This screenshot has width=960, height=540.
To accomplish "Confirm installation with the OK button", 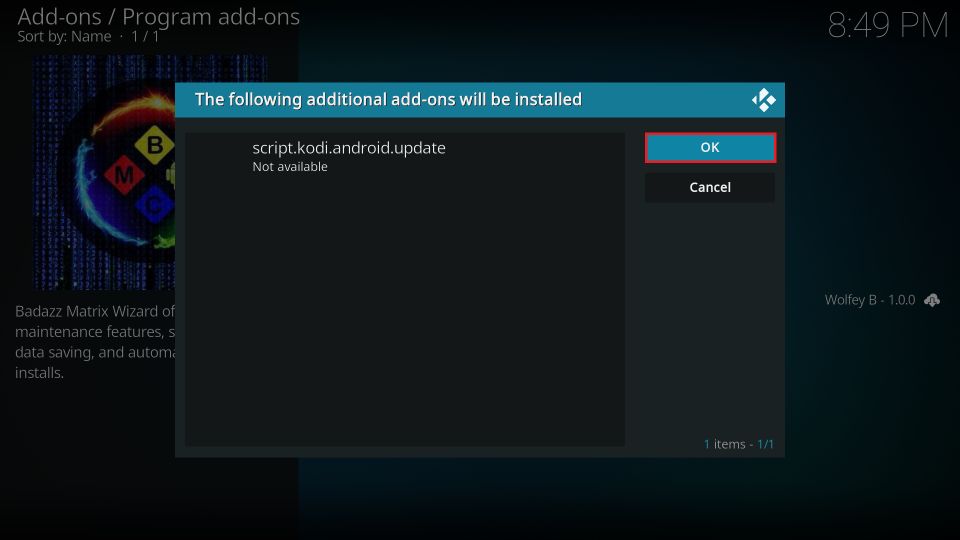I will pos(710,148).
